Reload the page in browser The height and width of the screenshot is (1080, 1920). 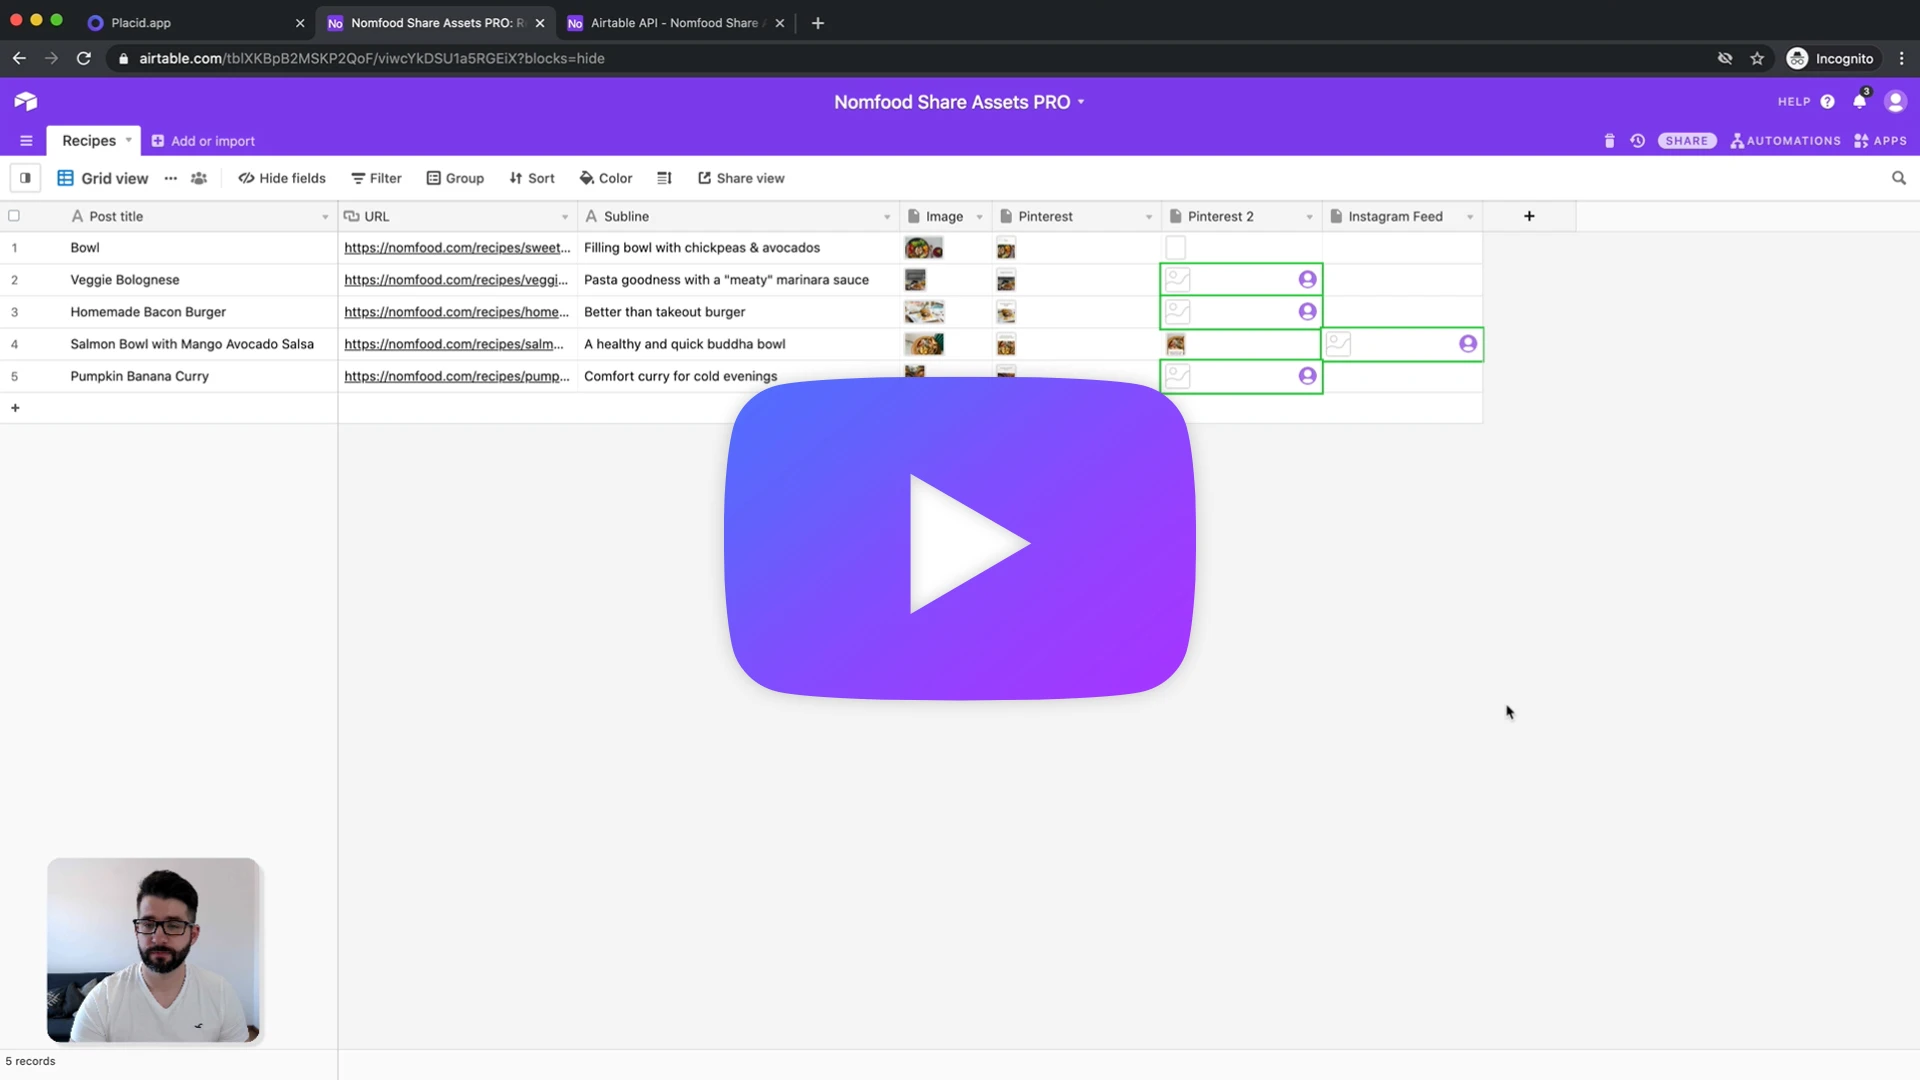click(84, 59)
